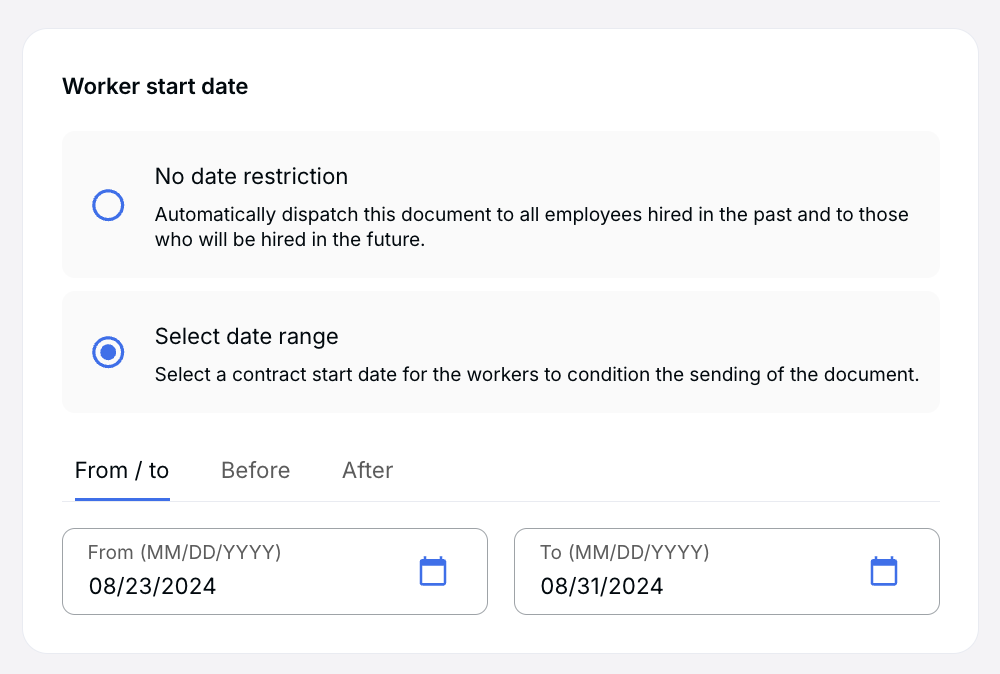Image resolution: width=1000 pixels, height=674 pixels.
Task: Open the calendar picker for the From date
Action: (432, 571)
